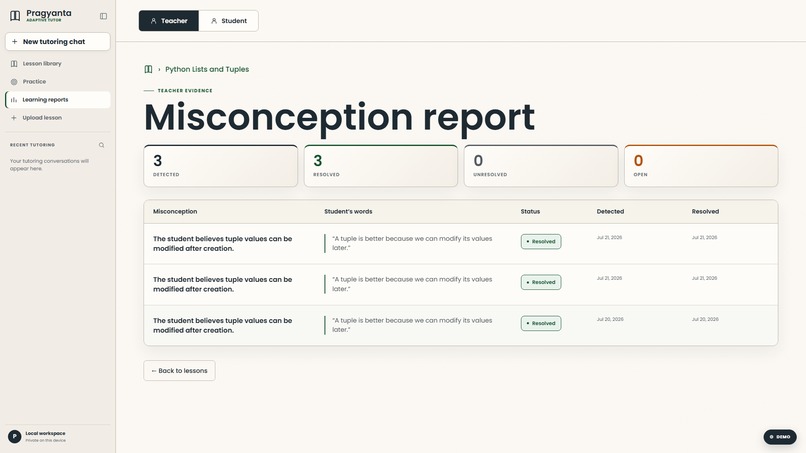The width and height of the screenshot is (806, 453).
Task: Click the Learning reports chart icon
Action: 14,100
